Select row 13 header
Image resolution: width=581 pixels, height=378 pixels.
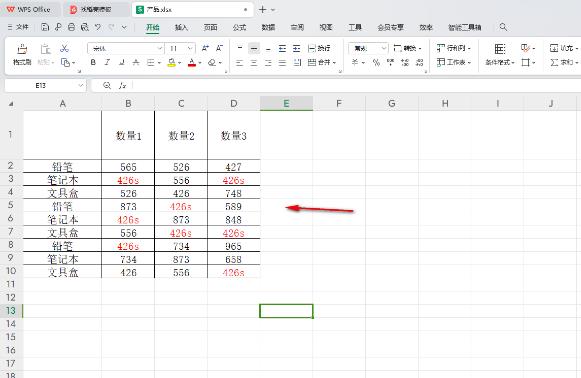coord(11,311)
